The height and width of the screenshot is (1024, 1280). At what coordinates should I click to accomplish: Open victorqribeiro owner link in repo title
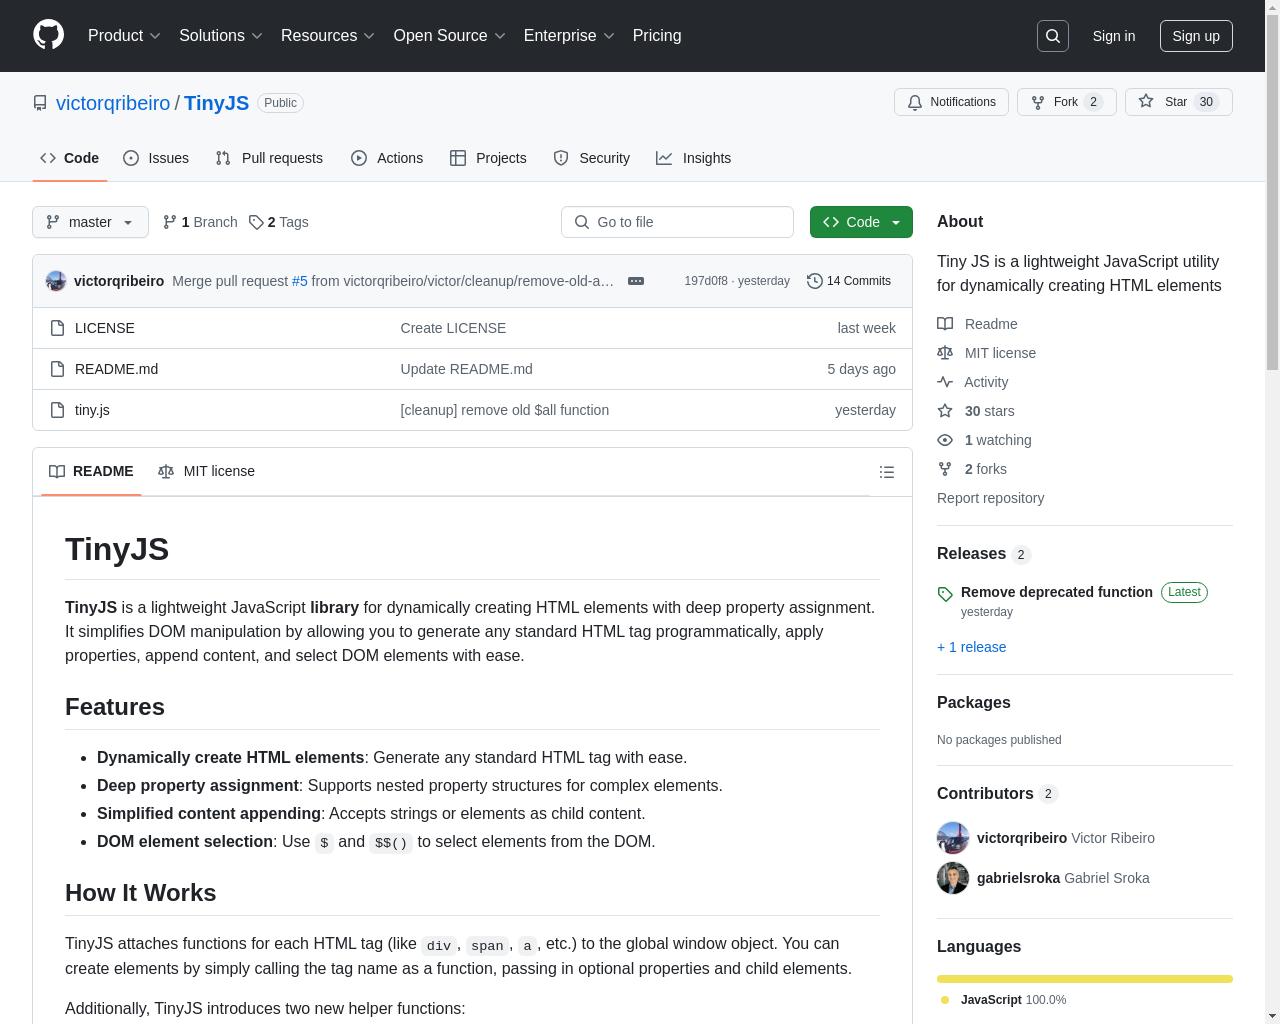tap(113, 103)
